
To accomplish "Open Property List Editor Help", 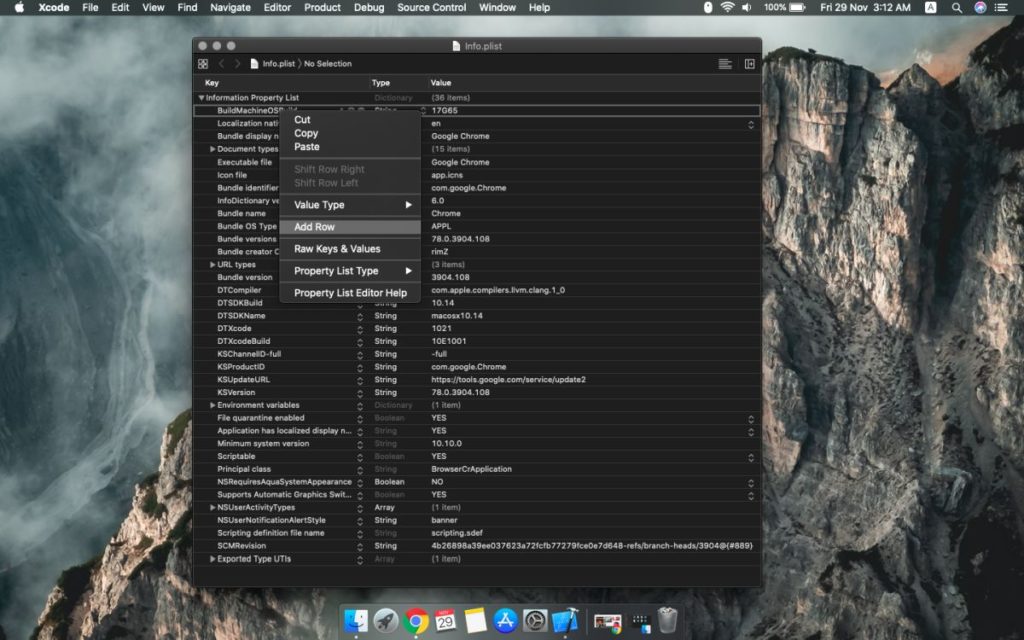I will pyautogui.click(x=350, y=292).
